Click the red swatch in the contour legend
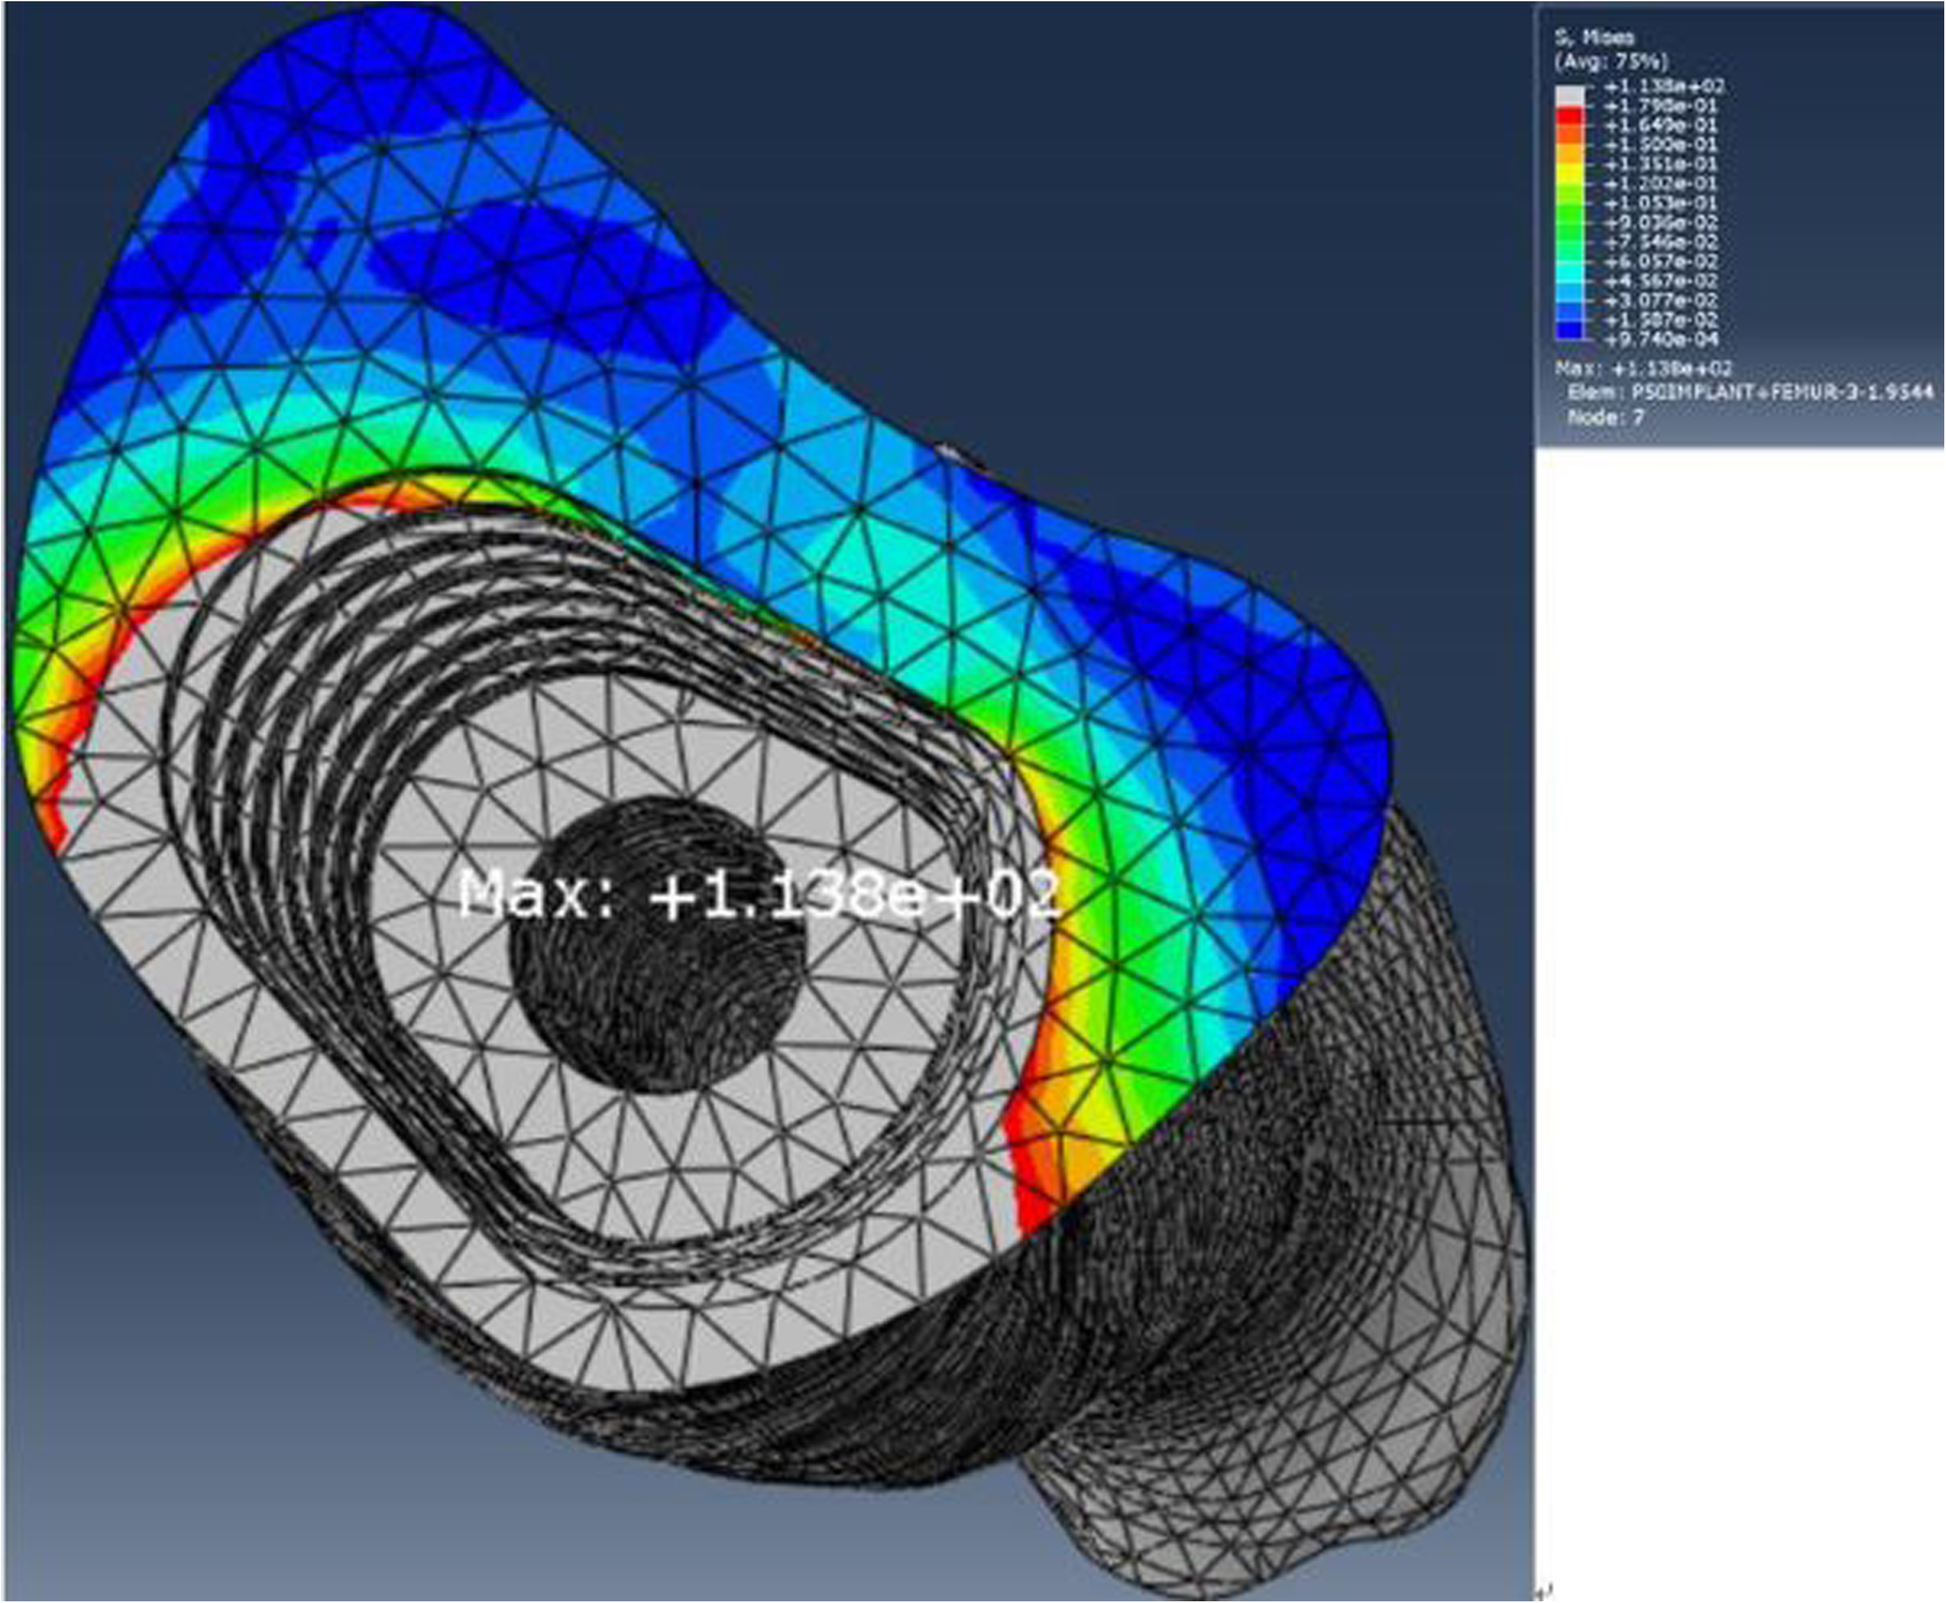 tap(1570, 116)
